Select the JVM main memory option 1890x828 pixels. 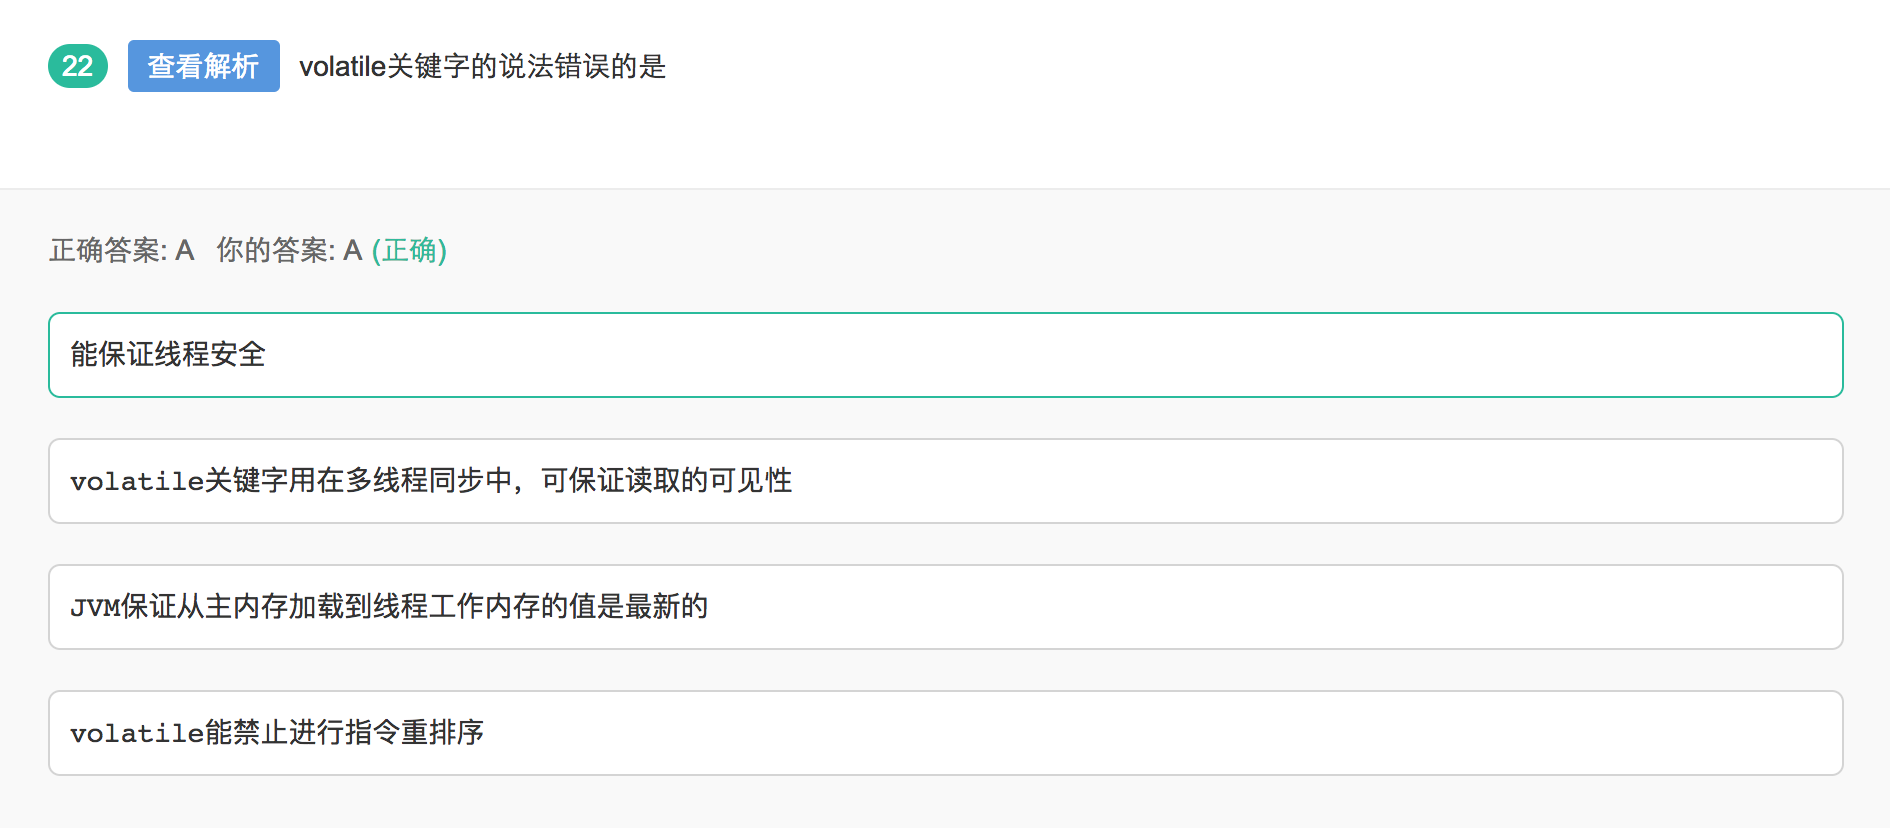click(945, 607)
